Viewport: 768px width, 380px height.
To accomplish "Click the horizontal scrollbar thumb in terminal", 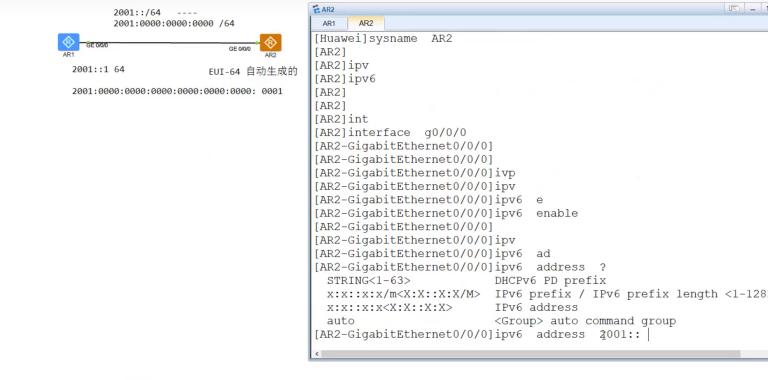I will click(530, 354).
